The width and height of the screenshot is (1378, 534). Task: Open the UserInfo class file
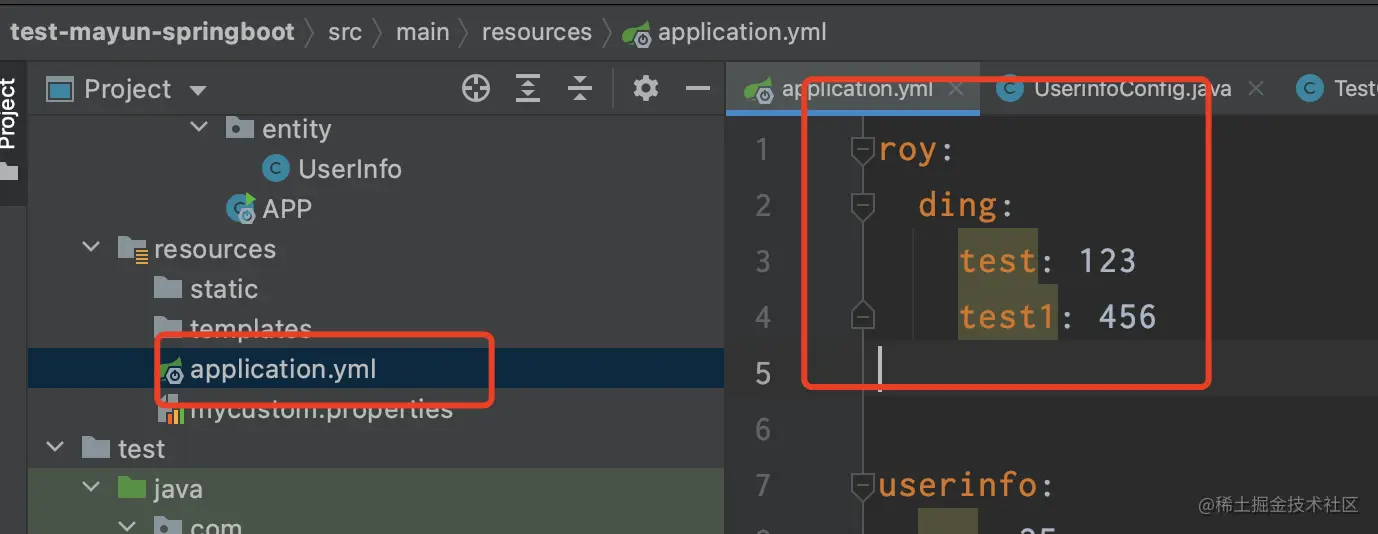pos(349,169)
